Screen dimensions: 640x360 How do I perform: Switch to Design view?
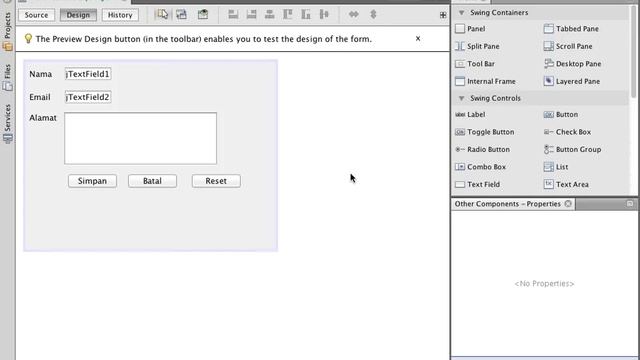point(78,15)
